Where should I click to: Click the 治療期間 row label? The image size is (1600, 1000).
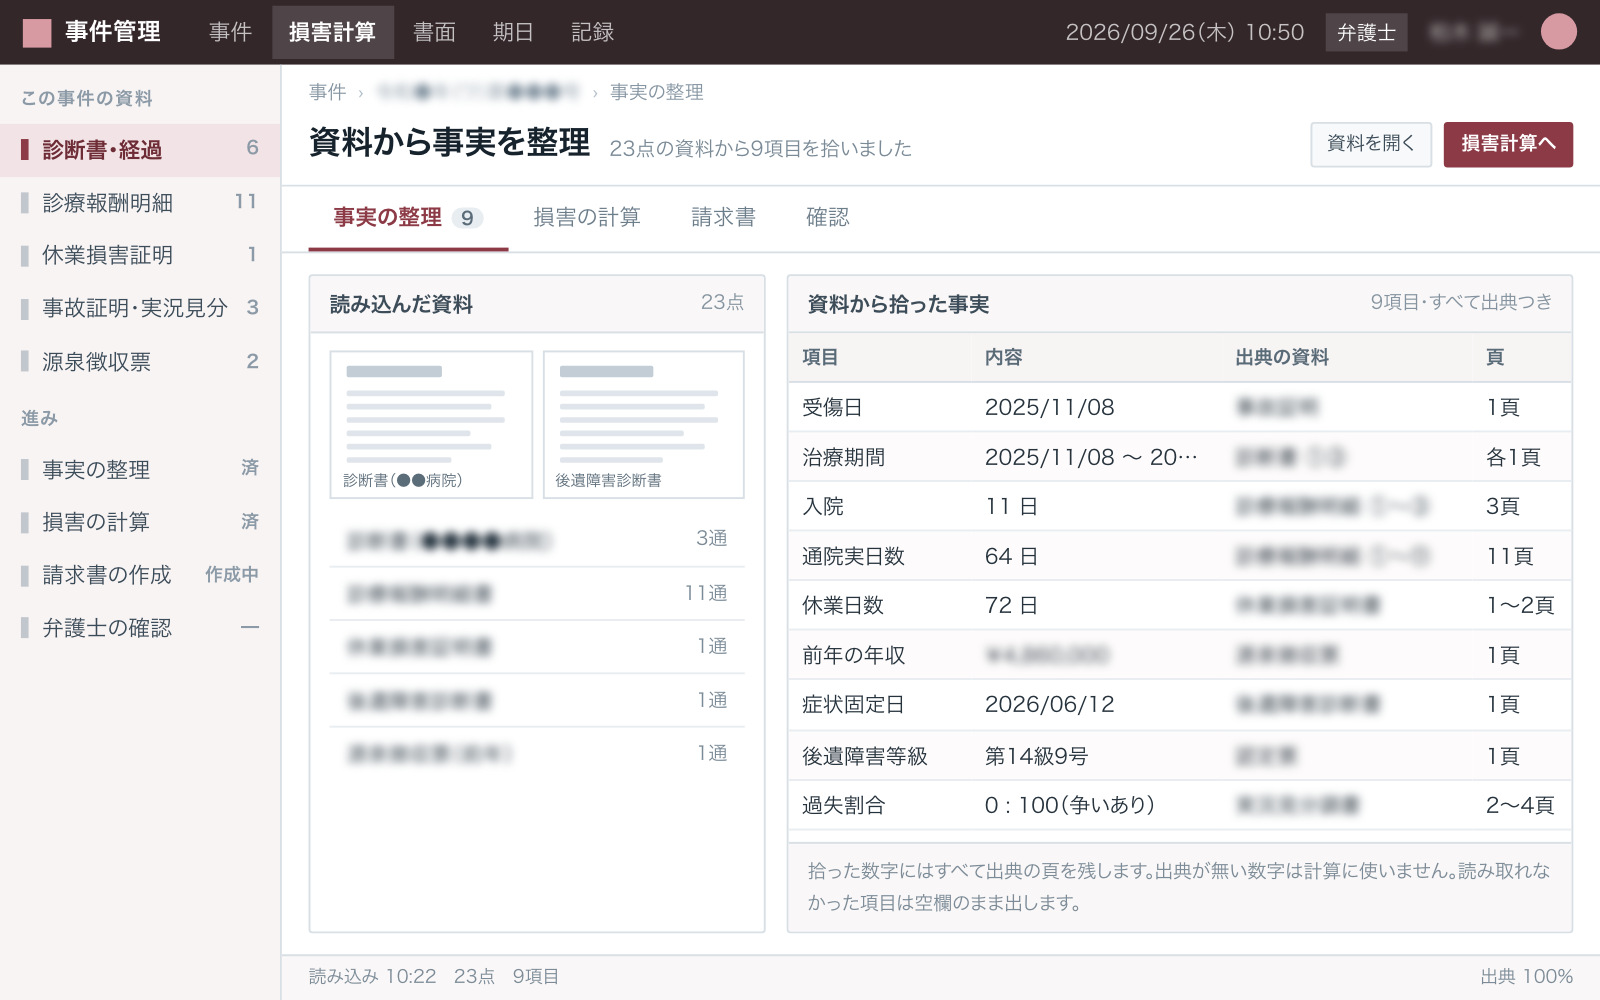click(x=843, y=457)
